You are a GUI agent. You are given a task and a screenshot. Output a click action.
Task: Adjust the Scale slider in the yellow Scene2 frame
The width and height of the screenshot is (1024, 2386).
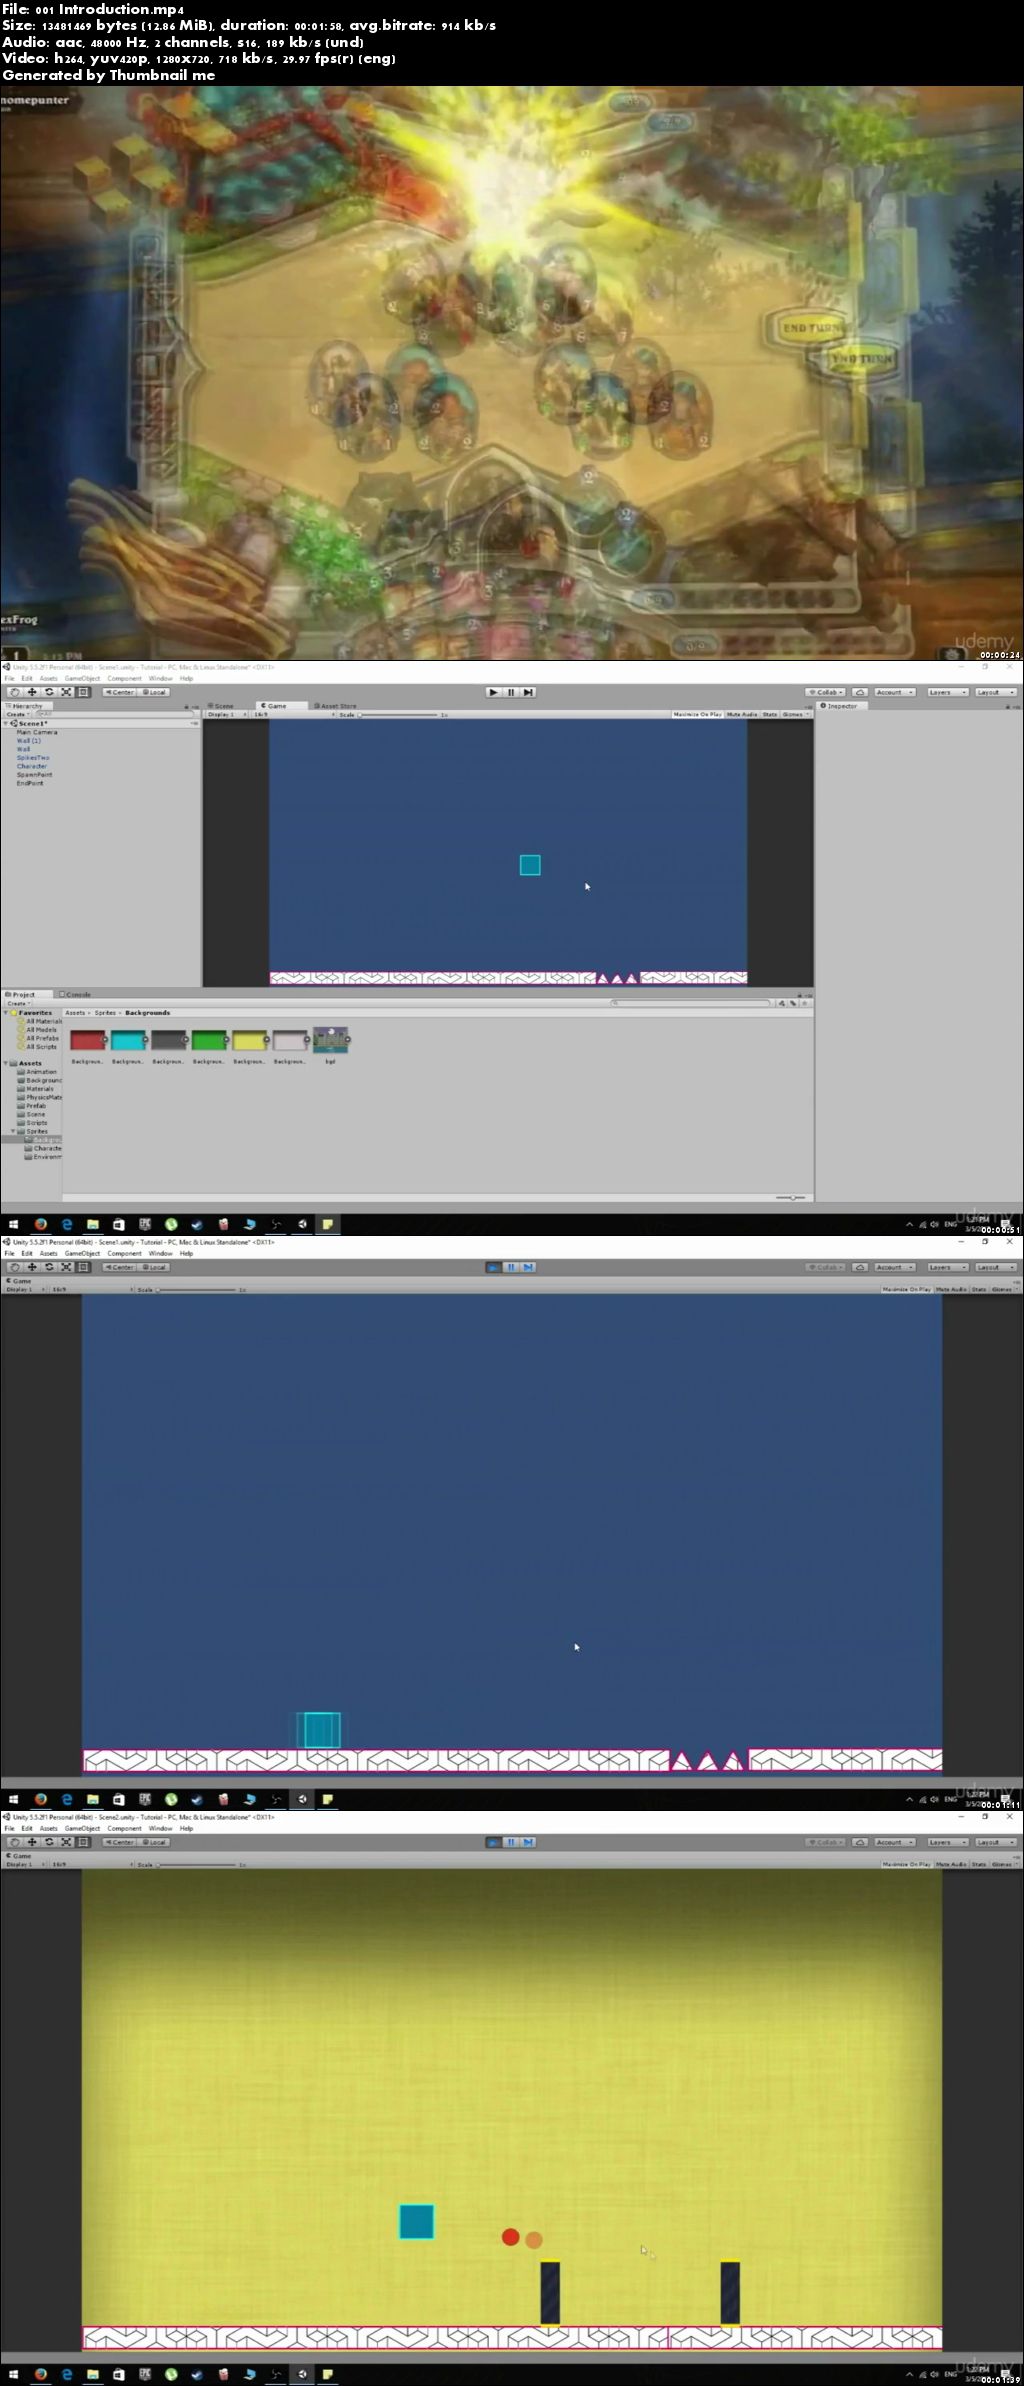(x=198, y=1864)
